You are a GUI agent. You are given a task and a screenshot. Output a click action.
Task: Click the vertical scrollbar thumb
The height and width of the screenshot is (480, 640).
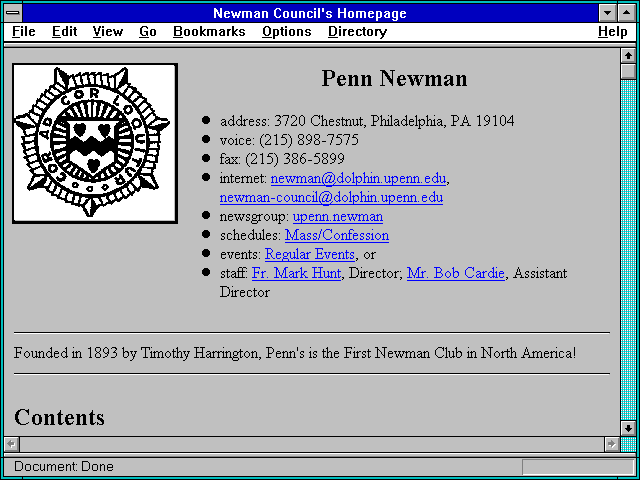(628, 71)
